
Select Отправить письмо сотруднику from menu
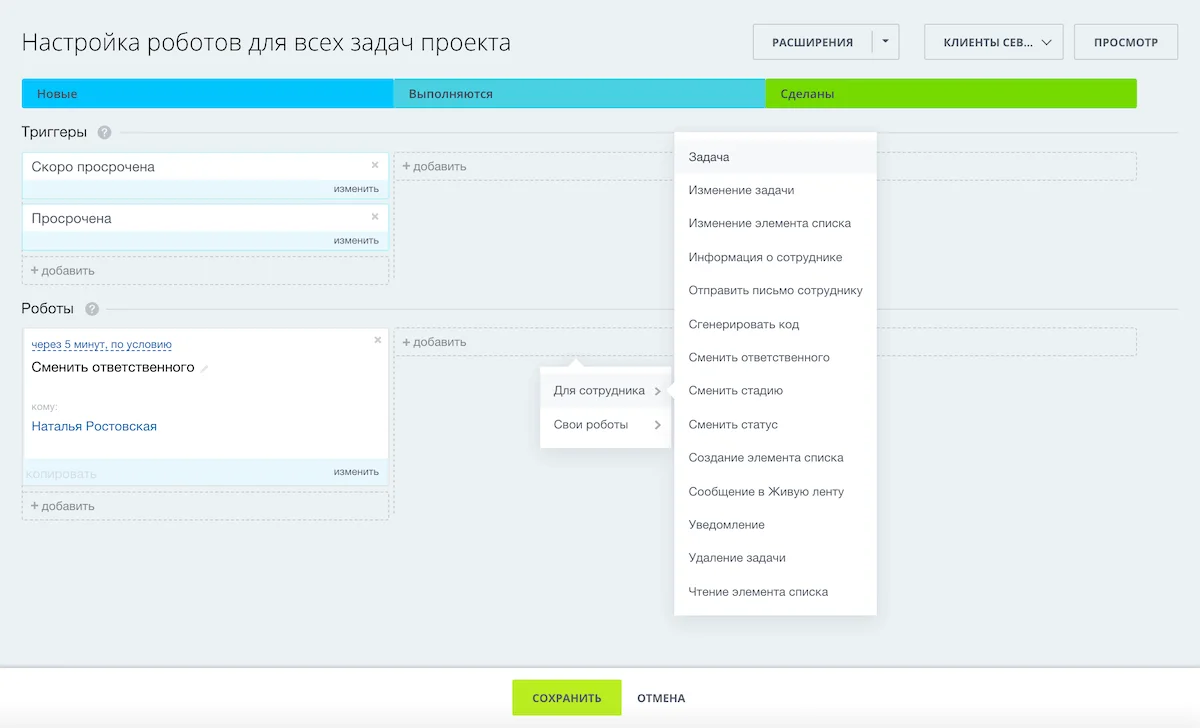click(775, 291)
